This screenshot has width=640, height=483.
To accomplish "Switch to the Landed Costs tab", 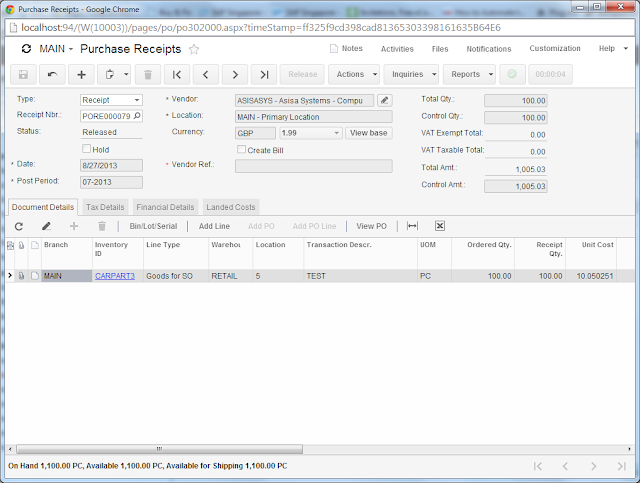I will point(231,207).
